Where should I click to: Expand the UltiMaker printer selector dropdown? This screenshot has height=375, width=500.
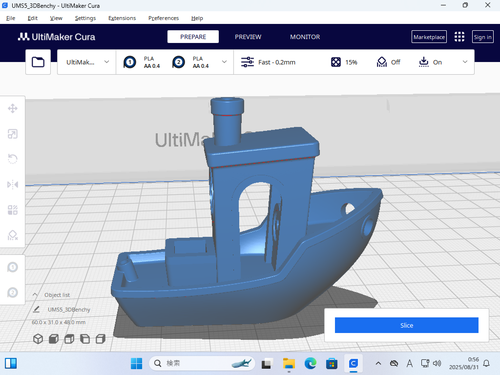coord(87,62)
